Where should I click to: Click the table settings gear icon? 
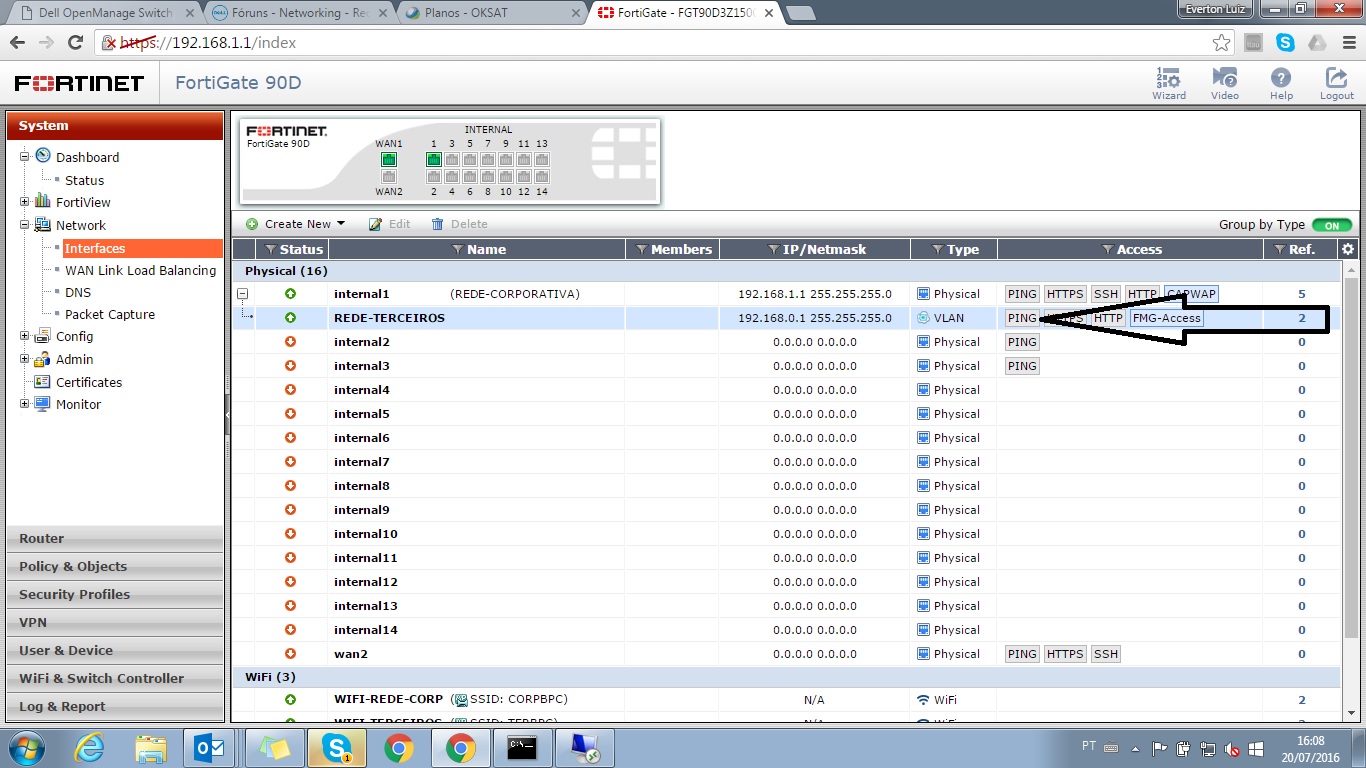(x=1348, y=250)
